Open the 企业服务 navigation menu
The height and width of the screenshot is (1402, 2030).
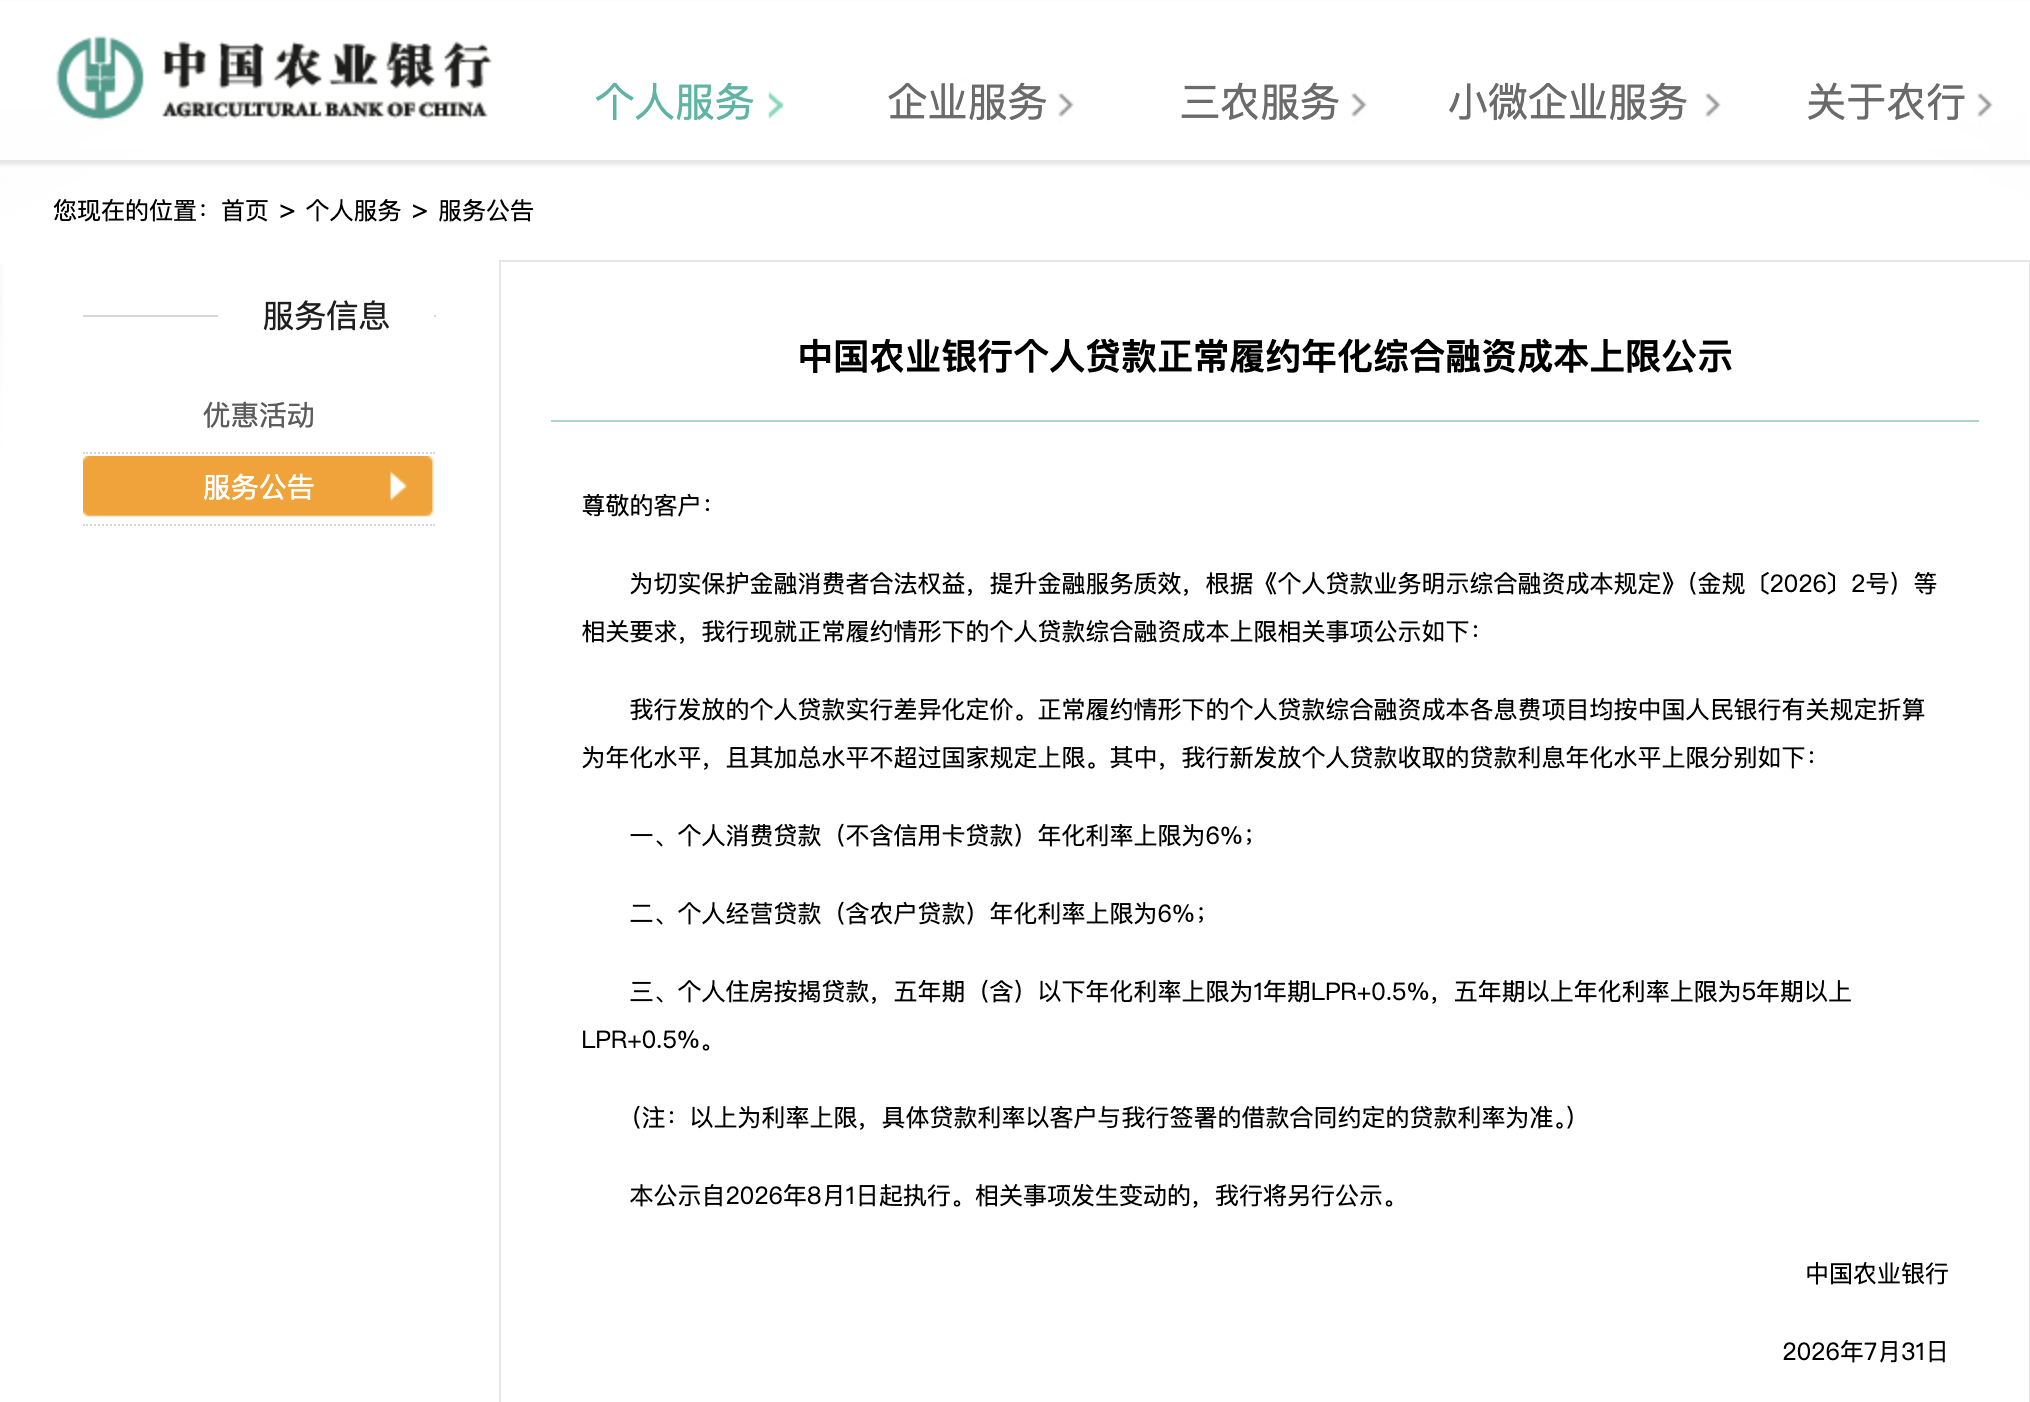pos(967,102)
